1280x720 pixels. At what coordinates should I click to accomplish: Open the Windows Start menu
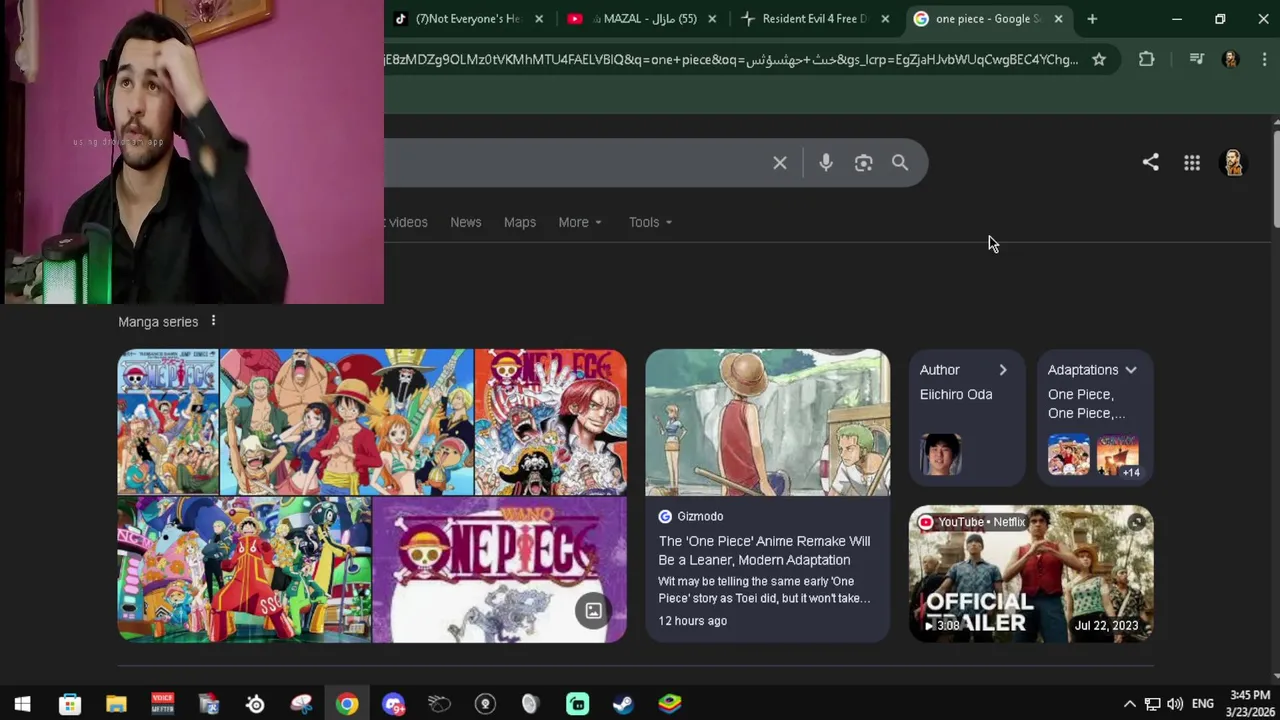pyautogui.click(x=22, y=704)
